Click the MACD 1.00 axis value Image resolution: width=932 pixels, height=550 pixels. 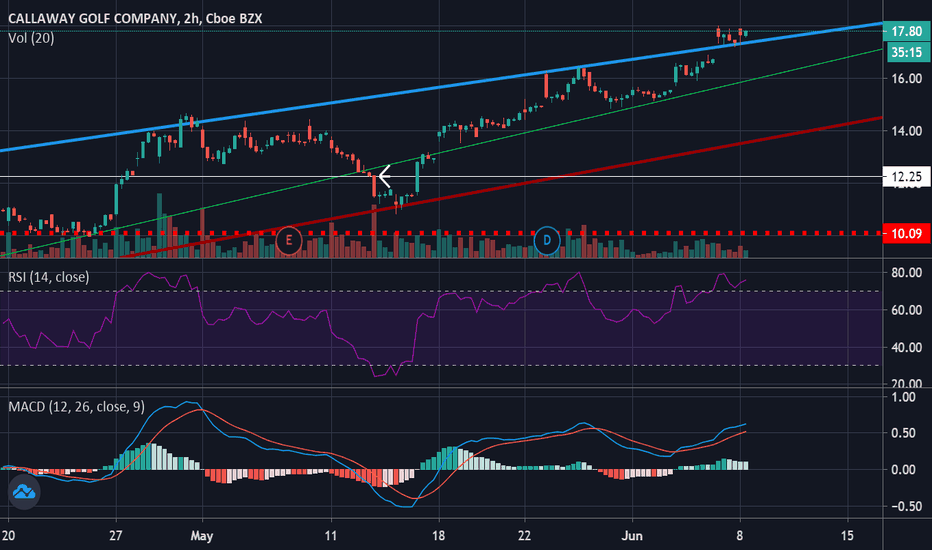tap(903, 397)
